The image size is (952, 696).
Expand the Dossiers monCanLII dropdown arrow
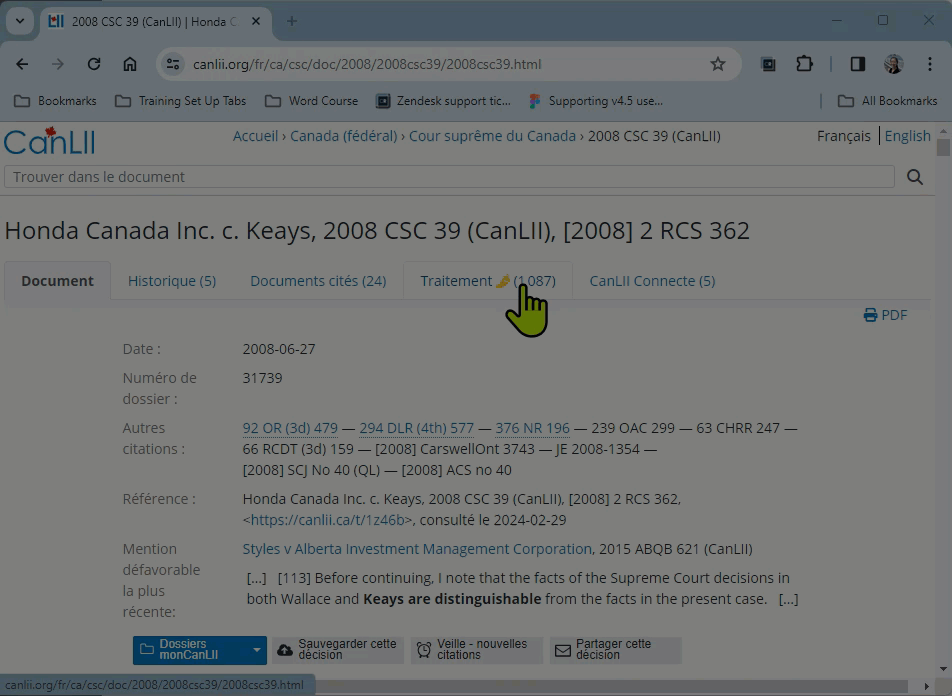pos(257,650)
